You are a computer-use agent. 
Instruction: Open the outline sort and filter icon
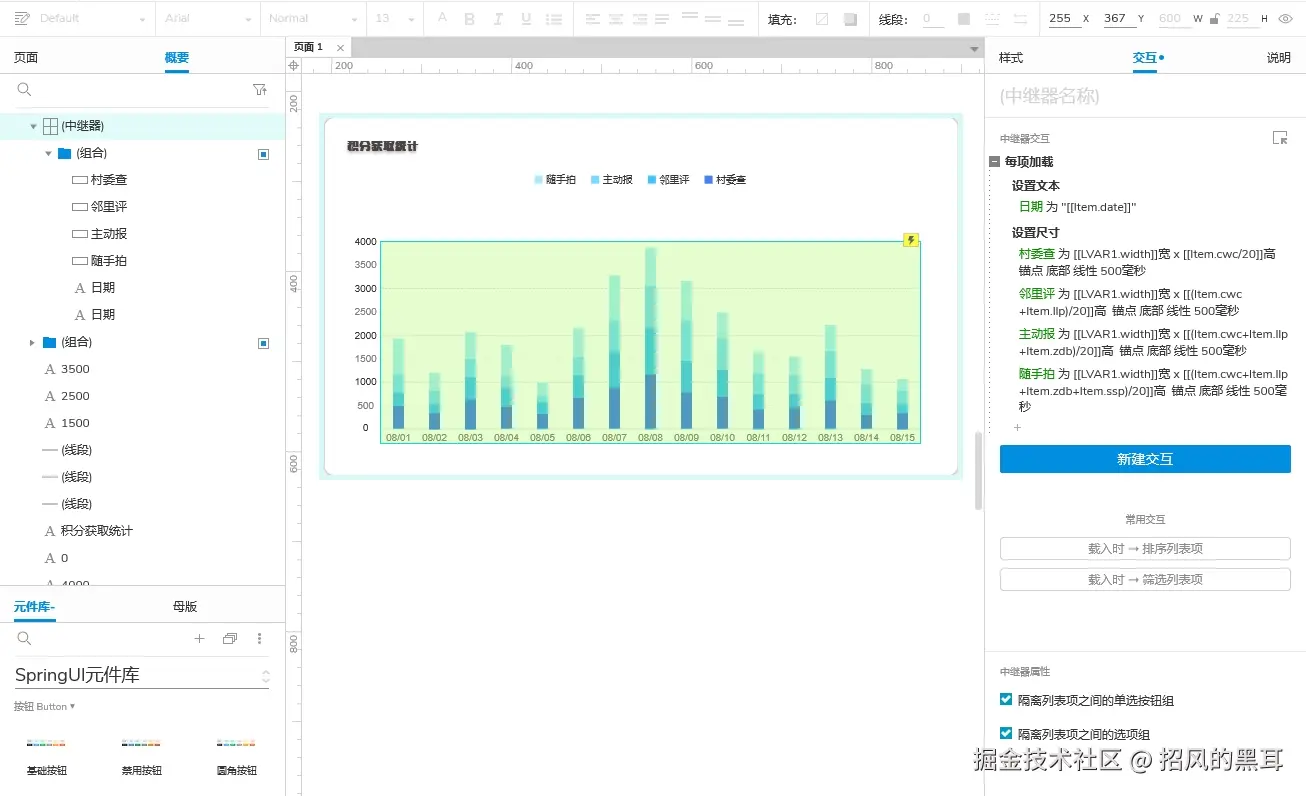click(x=260, y=90)
